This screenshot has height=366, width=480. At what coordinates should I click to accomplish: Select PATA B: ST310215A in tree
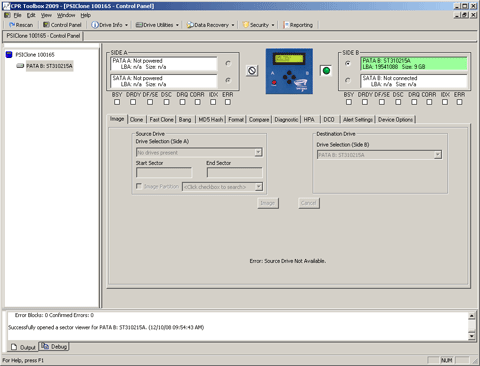49,66
